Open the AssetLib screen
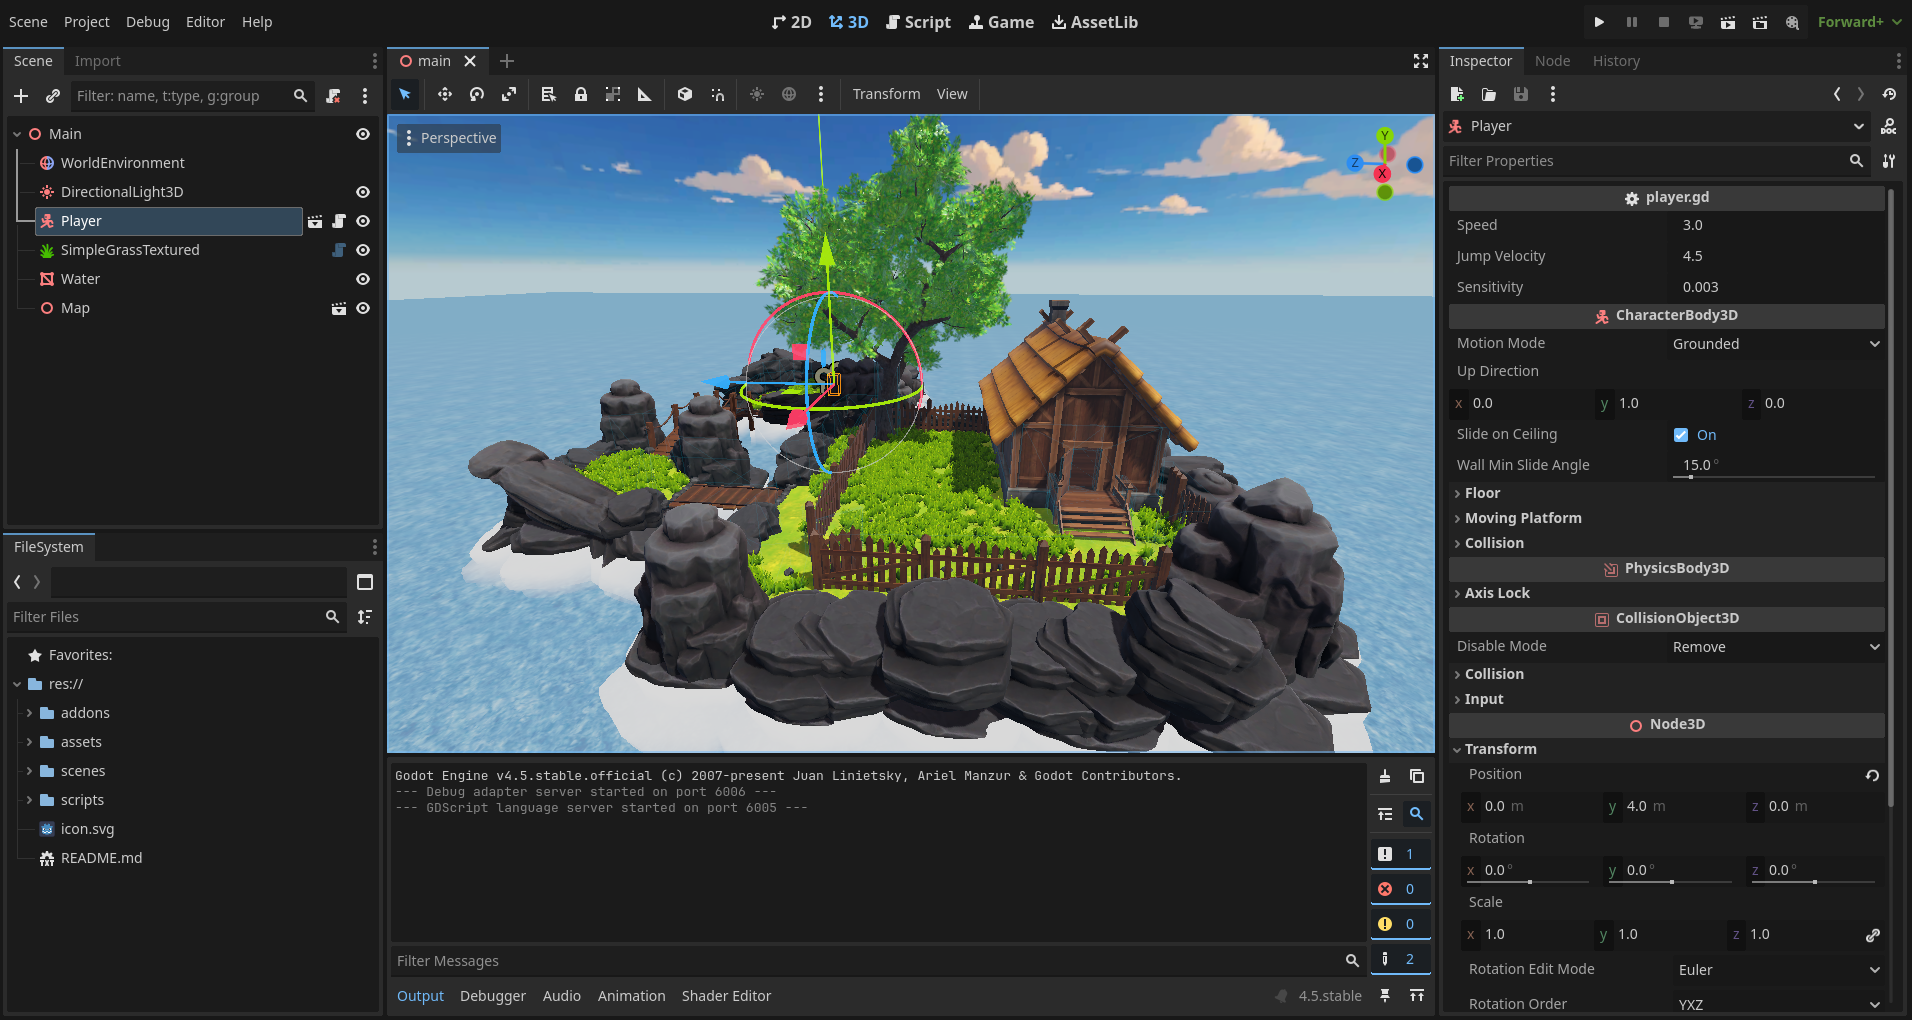The image size is (1912, 1020). click(x=1094, y=21)
